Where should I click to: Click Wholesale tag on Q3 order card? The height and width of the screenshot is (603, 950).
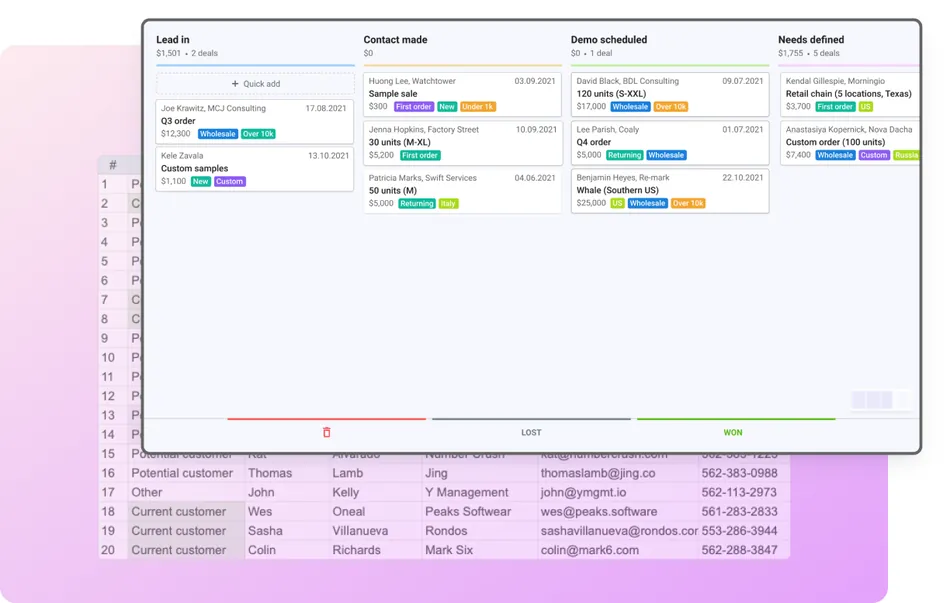tap(218, 134)
